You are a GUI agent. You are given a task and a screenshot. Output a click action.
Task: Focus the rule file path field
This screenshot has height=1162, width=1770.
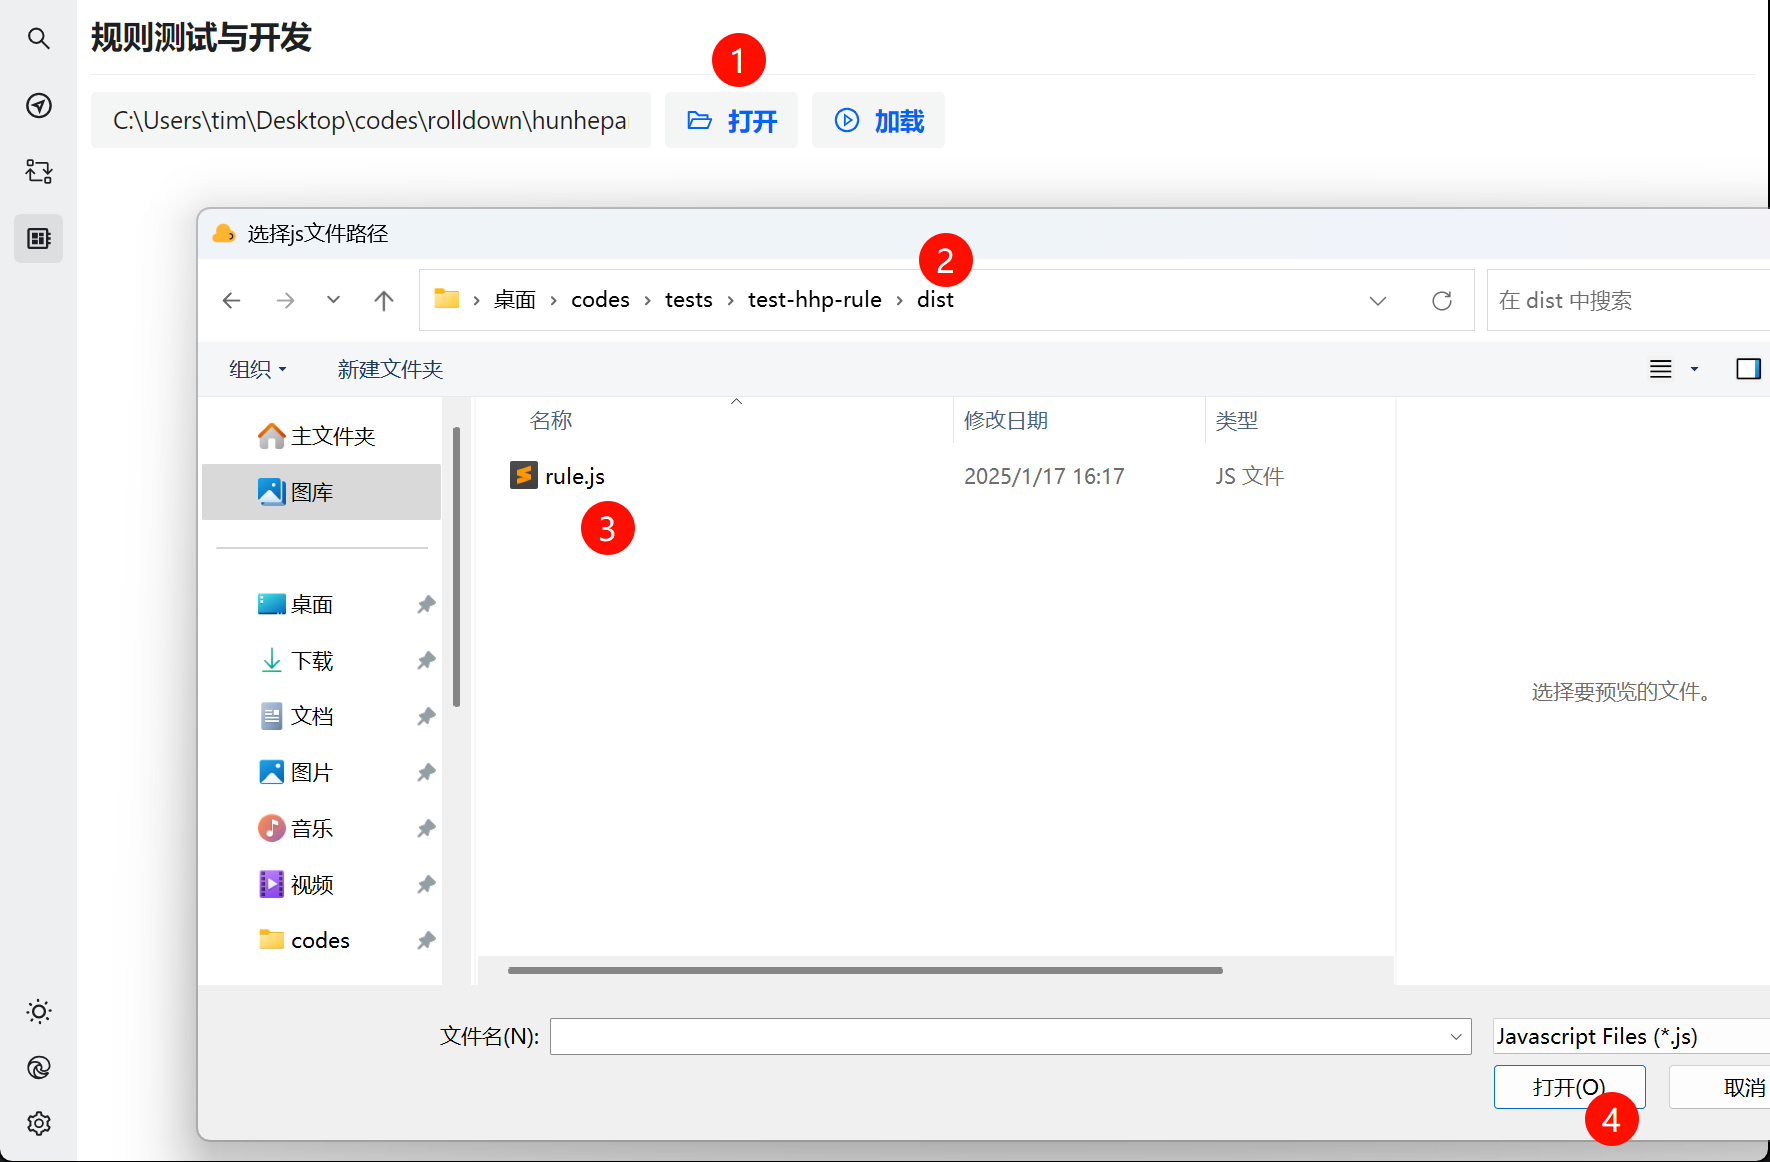(x=370, y=120)
